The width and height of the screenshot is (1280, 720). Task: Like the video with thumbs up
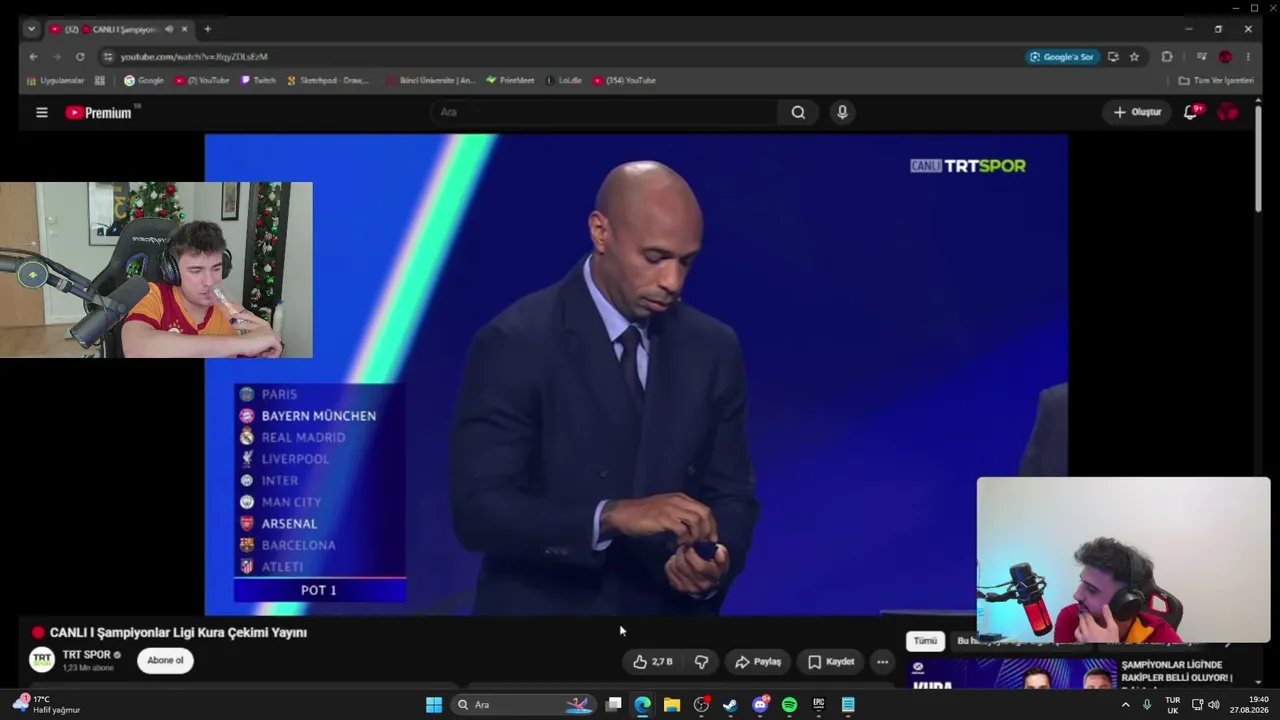click(652, 661)
